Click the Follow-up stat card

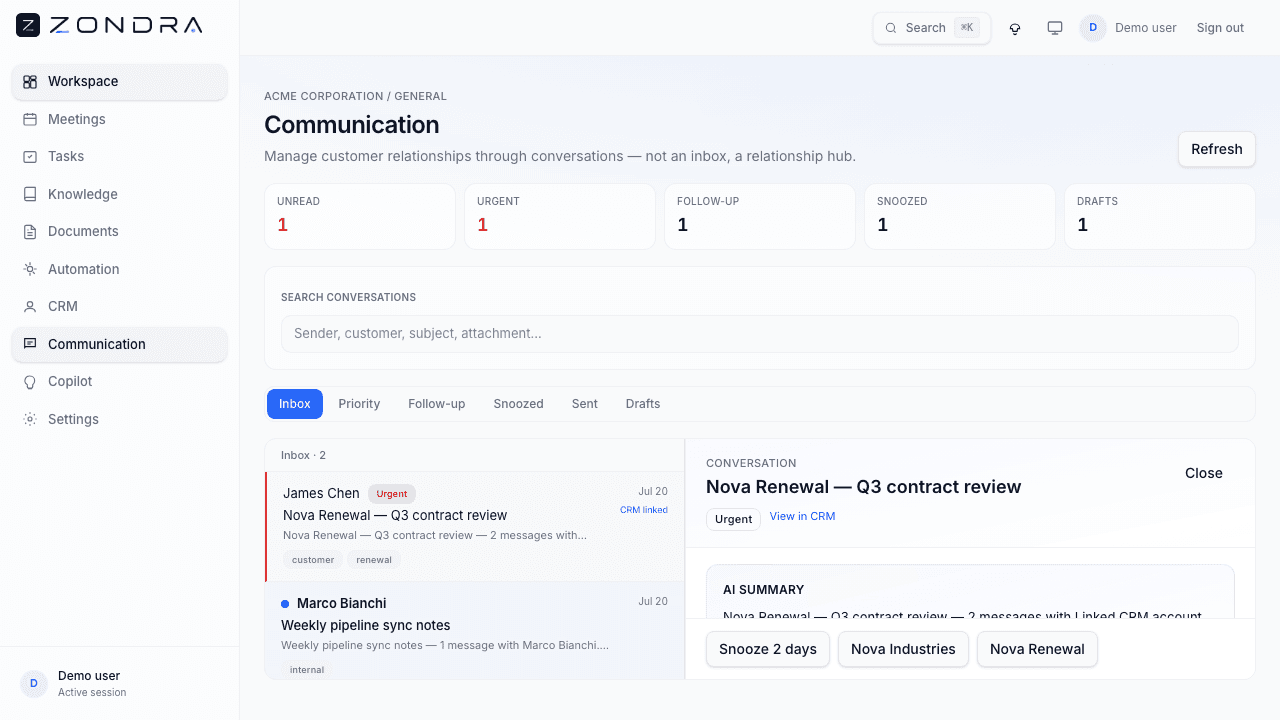tap(760, 216)
